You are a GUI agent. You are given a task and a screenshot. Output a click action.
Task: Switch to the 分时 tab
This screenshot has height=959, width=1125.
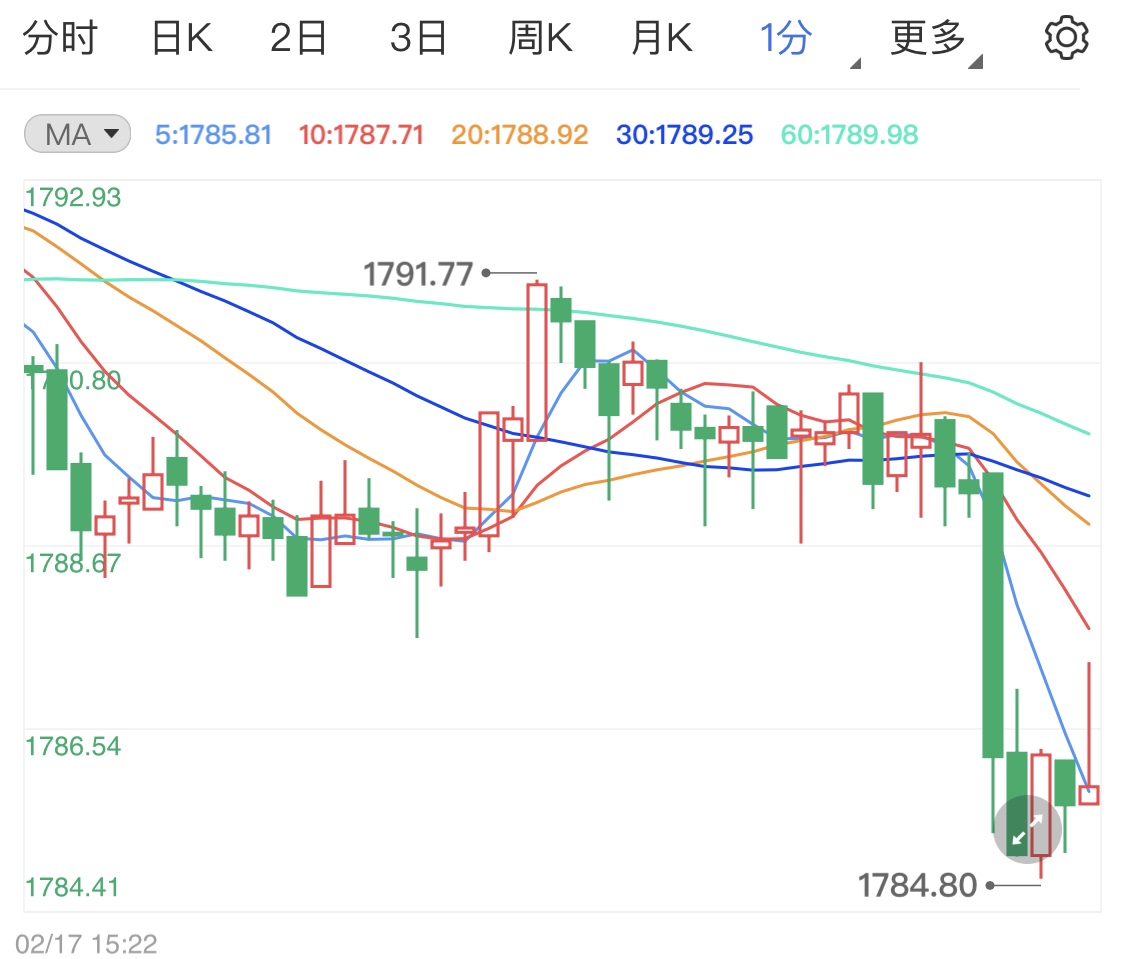(60, 36)
